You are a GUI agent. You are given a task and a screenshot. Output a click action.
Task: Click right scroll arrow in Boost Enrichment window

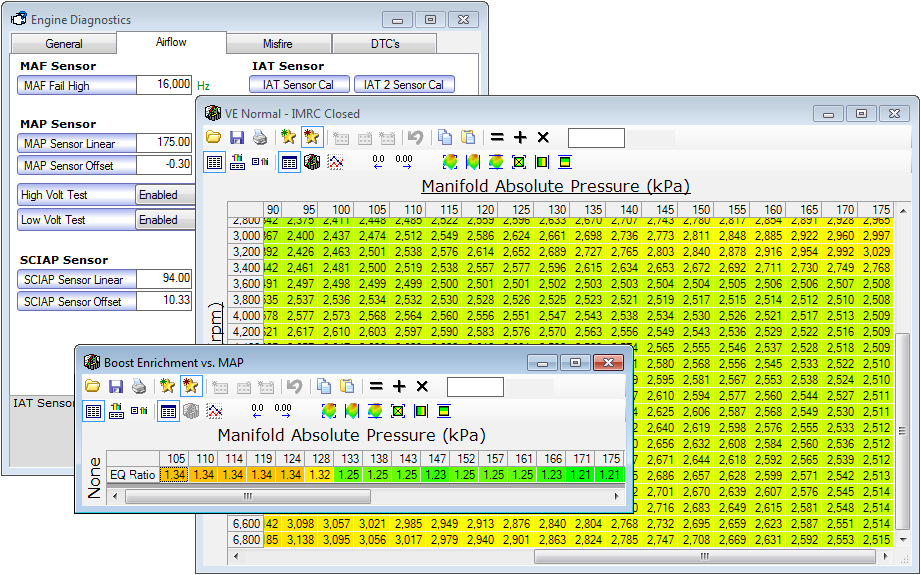pos(616,496)
